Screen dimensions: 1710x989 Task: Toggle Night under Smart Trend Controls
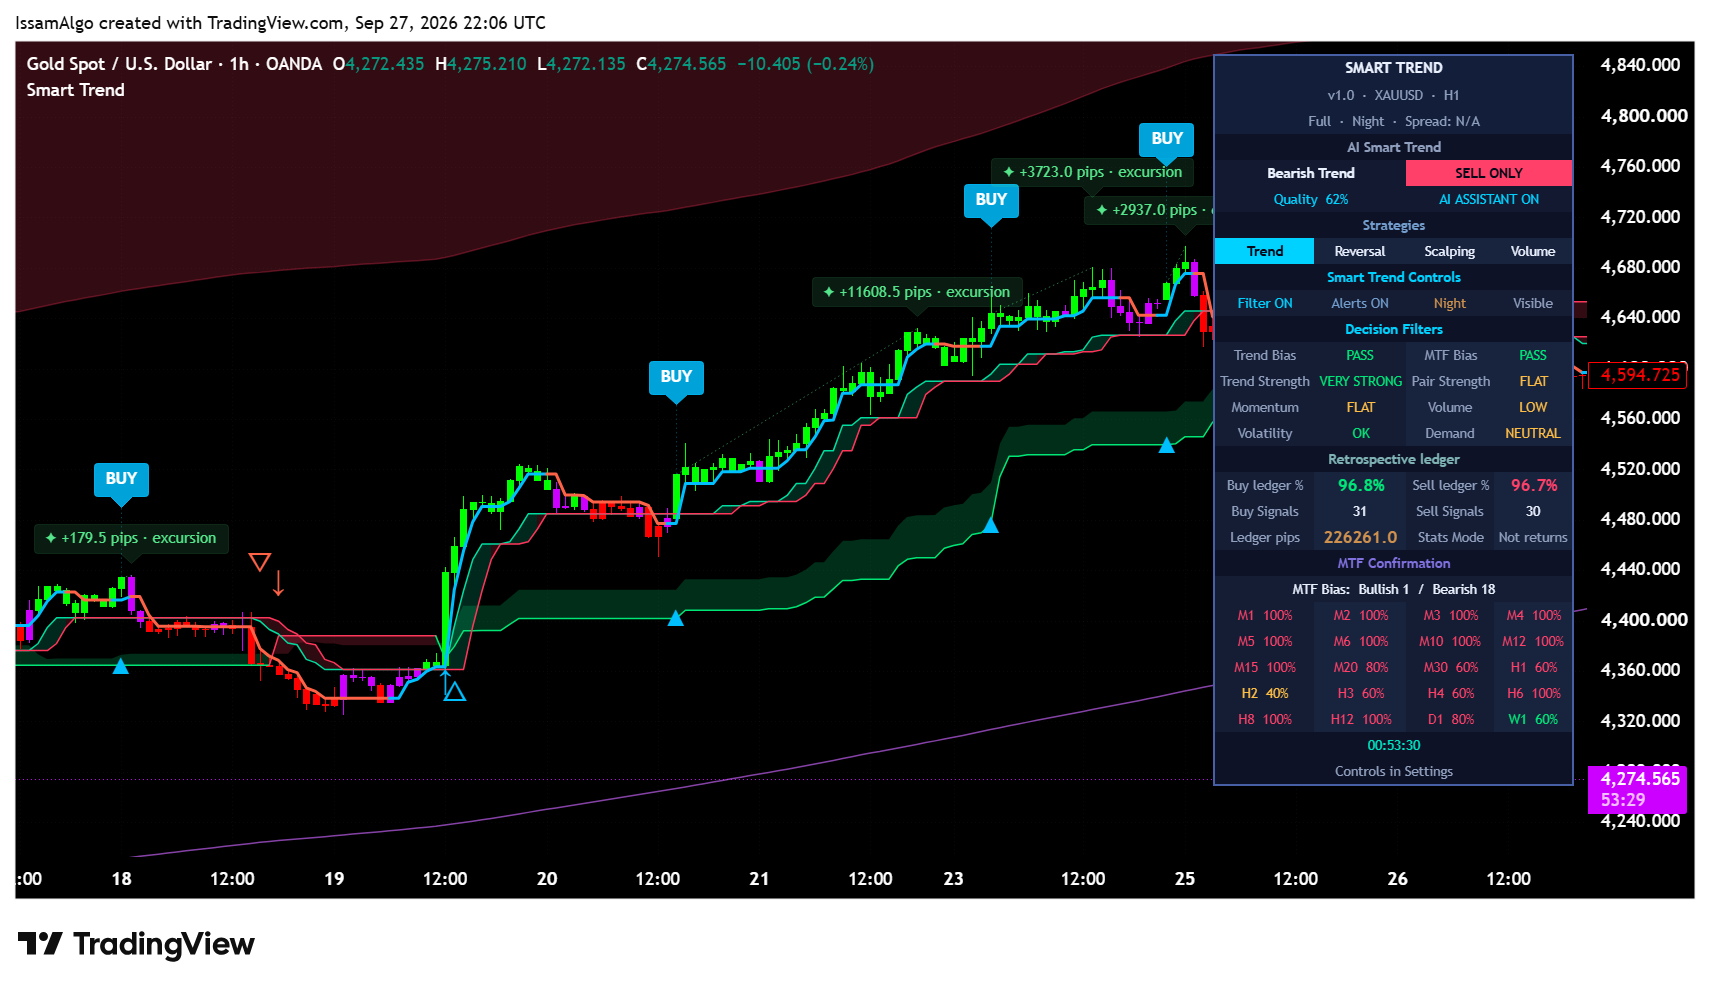pyautogui.click(x=1449, y=303)
